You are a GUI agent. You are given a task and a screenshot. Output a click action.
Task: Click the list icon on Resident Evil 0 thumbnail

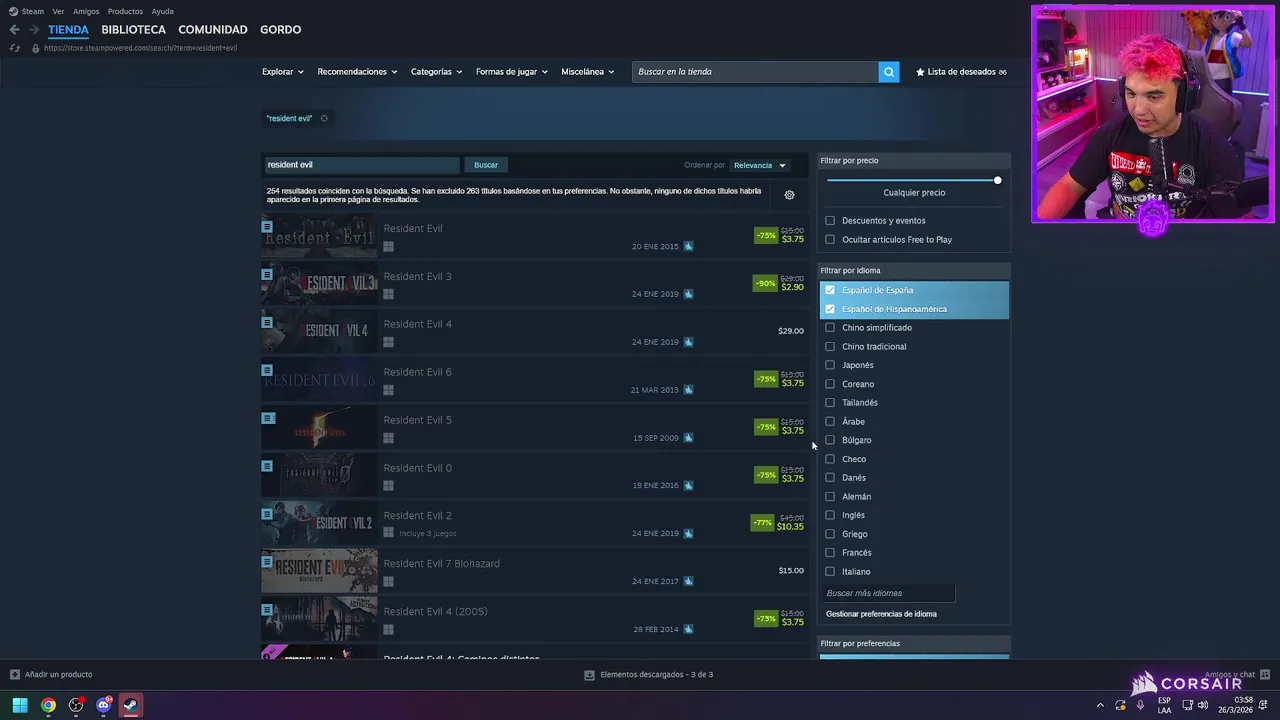[x=267, y=466]
